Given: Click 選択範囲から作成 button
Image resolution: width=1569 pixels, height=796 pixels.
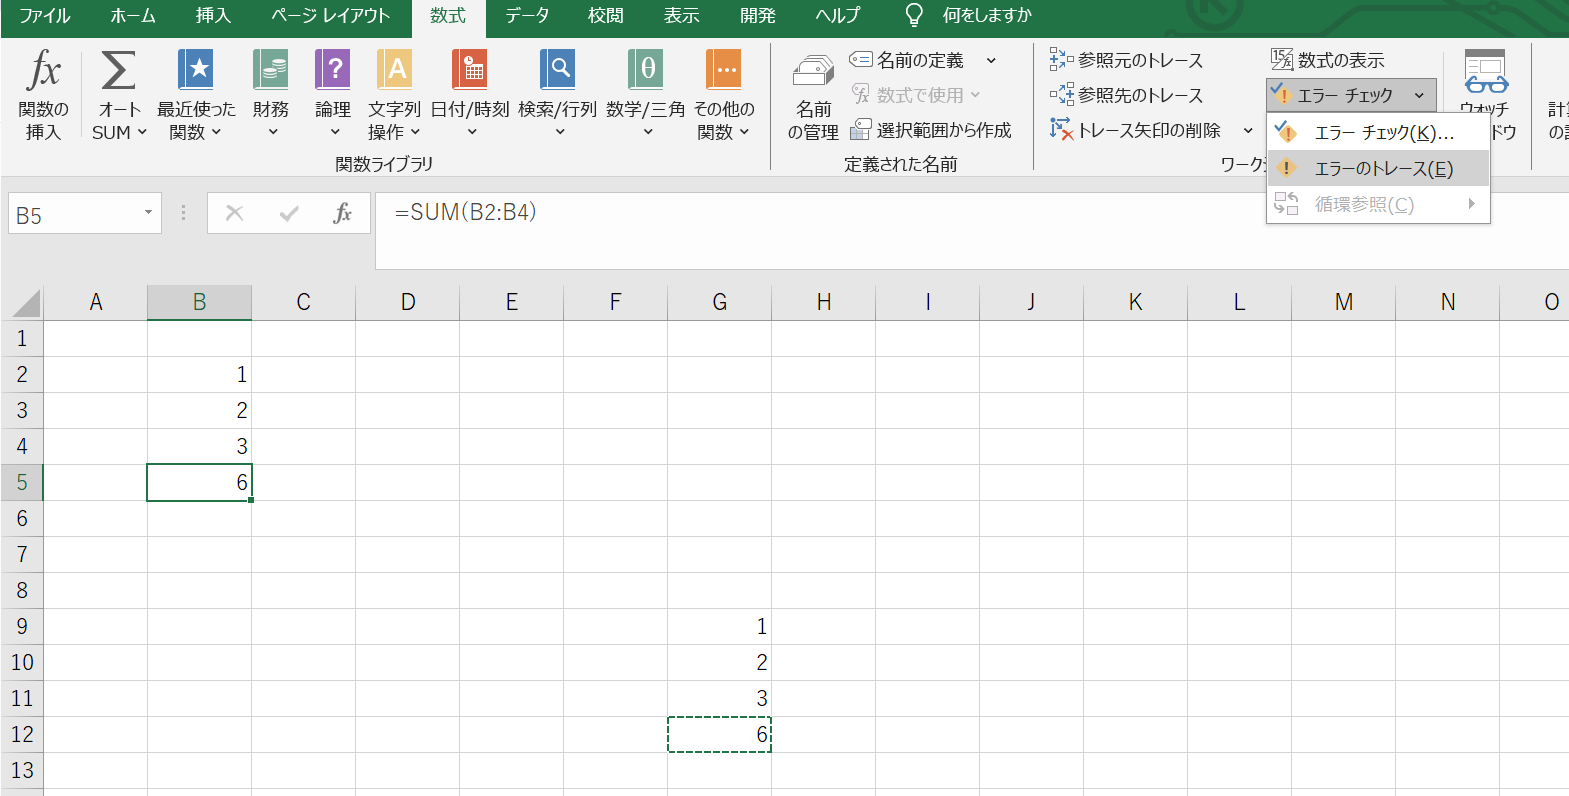Looking at the screenshot, I should [931, 130].
